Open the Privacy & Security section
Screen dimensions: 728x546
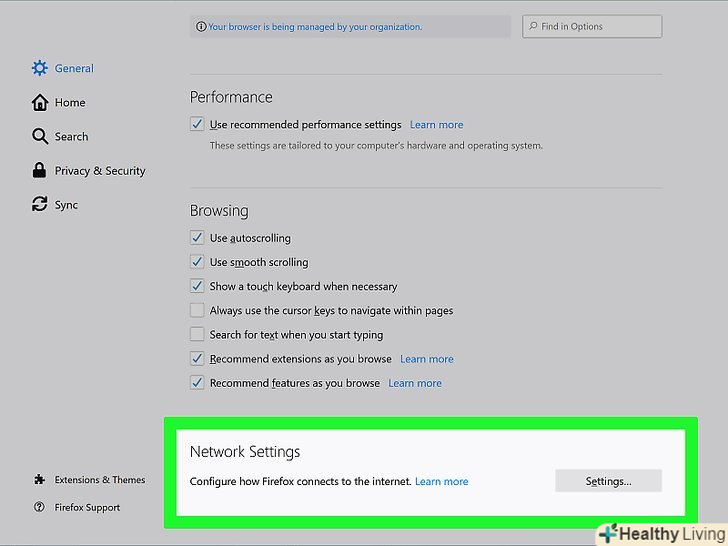[99, 171]
